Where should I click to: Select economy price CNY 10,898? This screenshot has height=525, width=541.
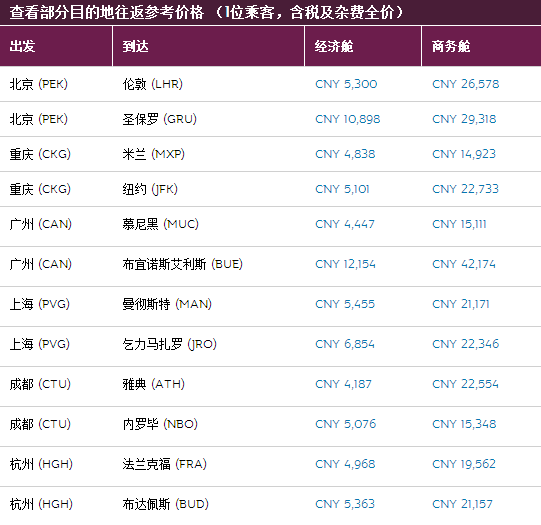(347, 119)
